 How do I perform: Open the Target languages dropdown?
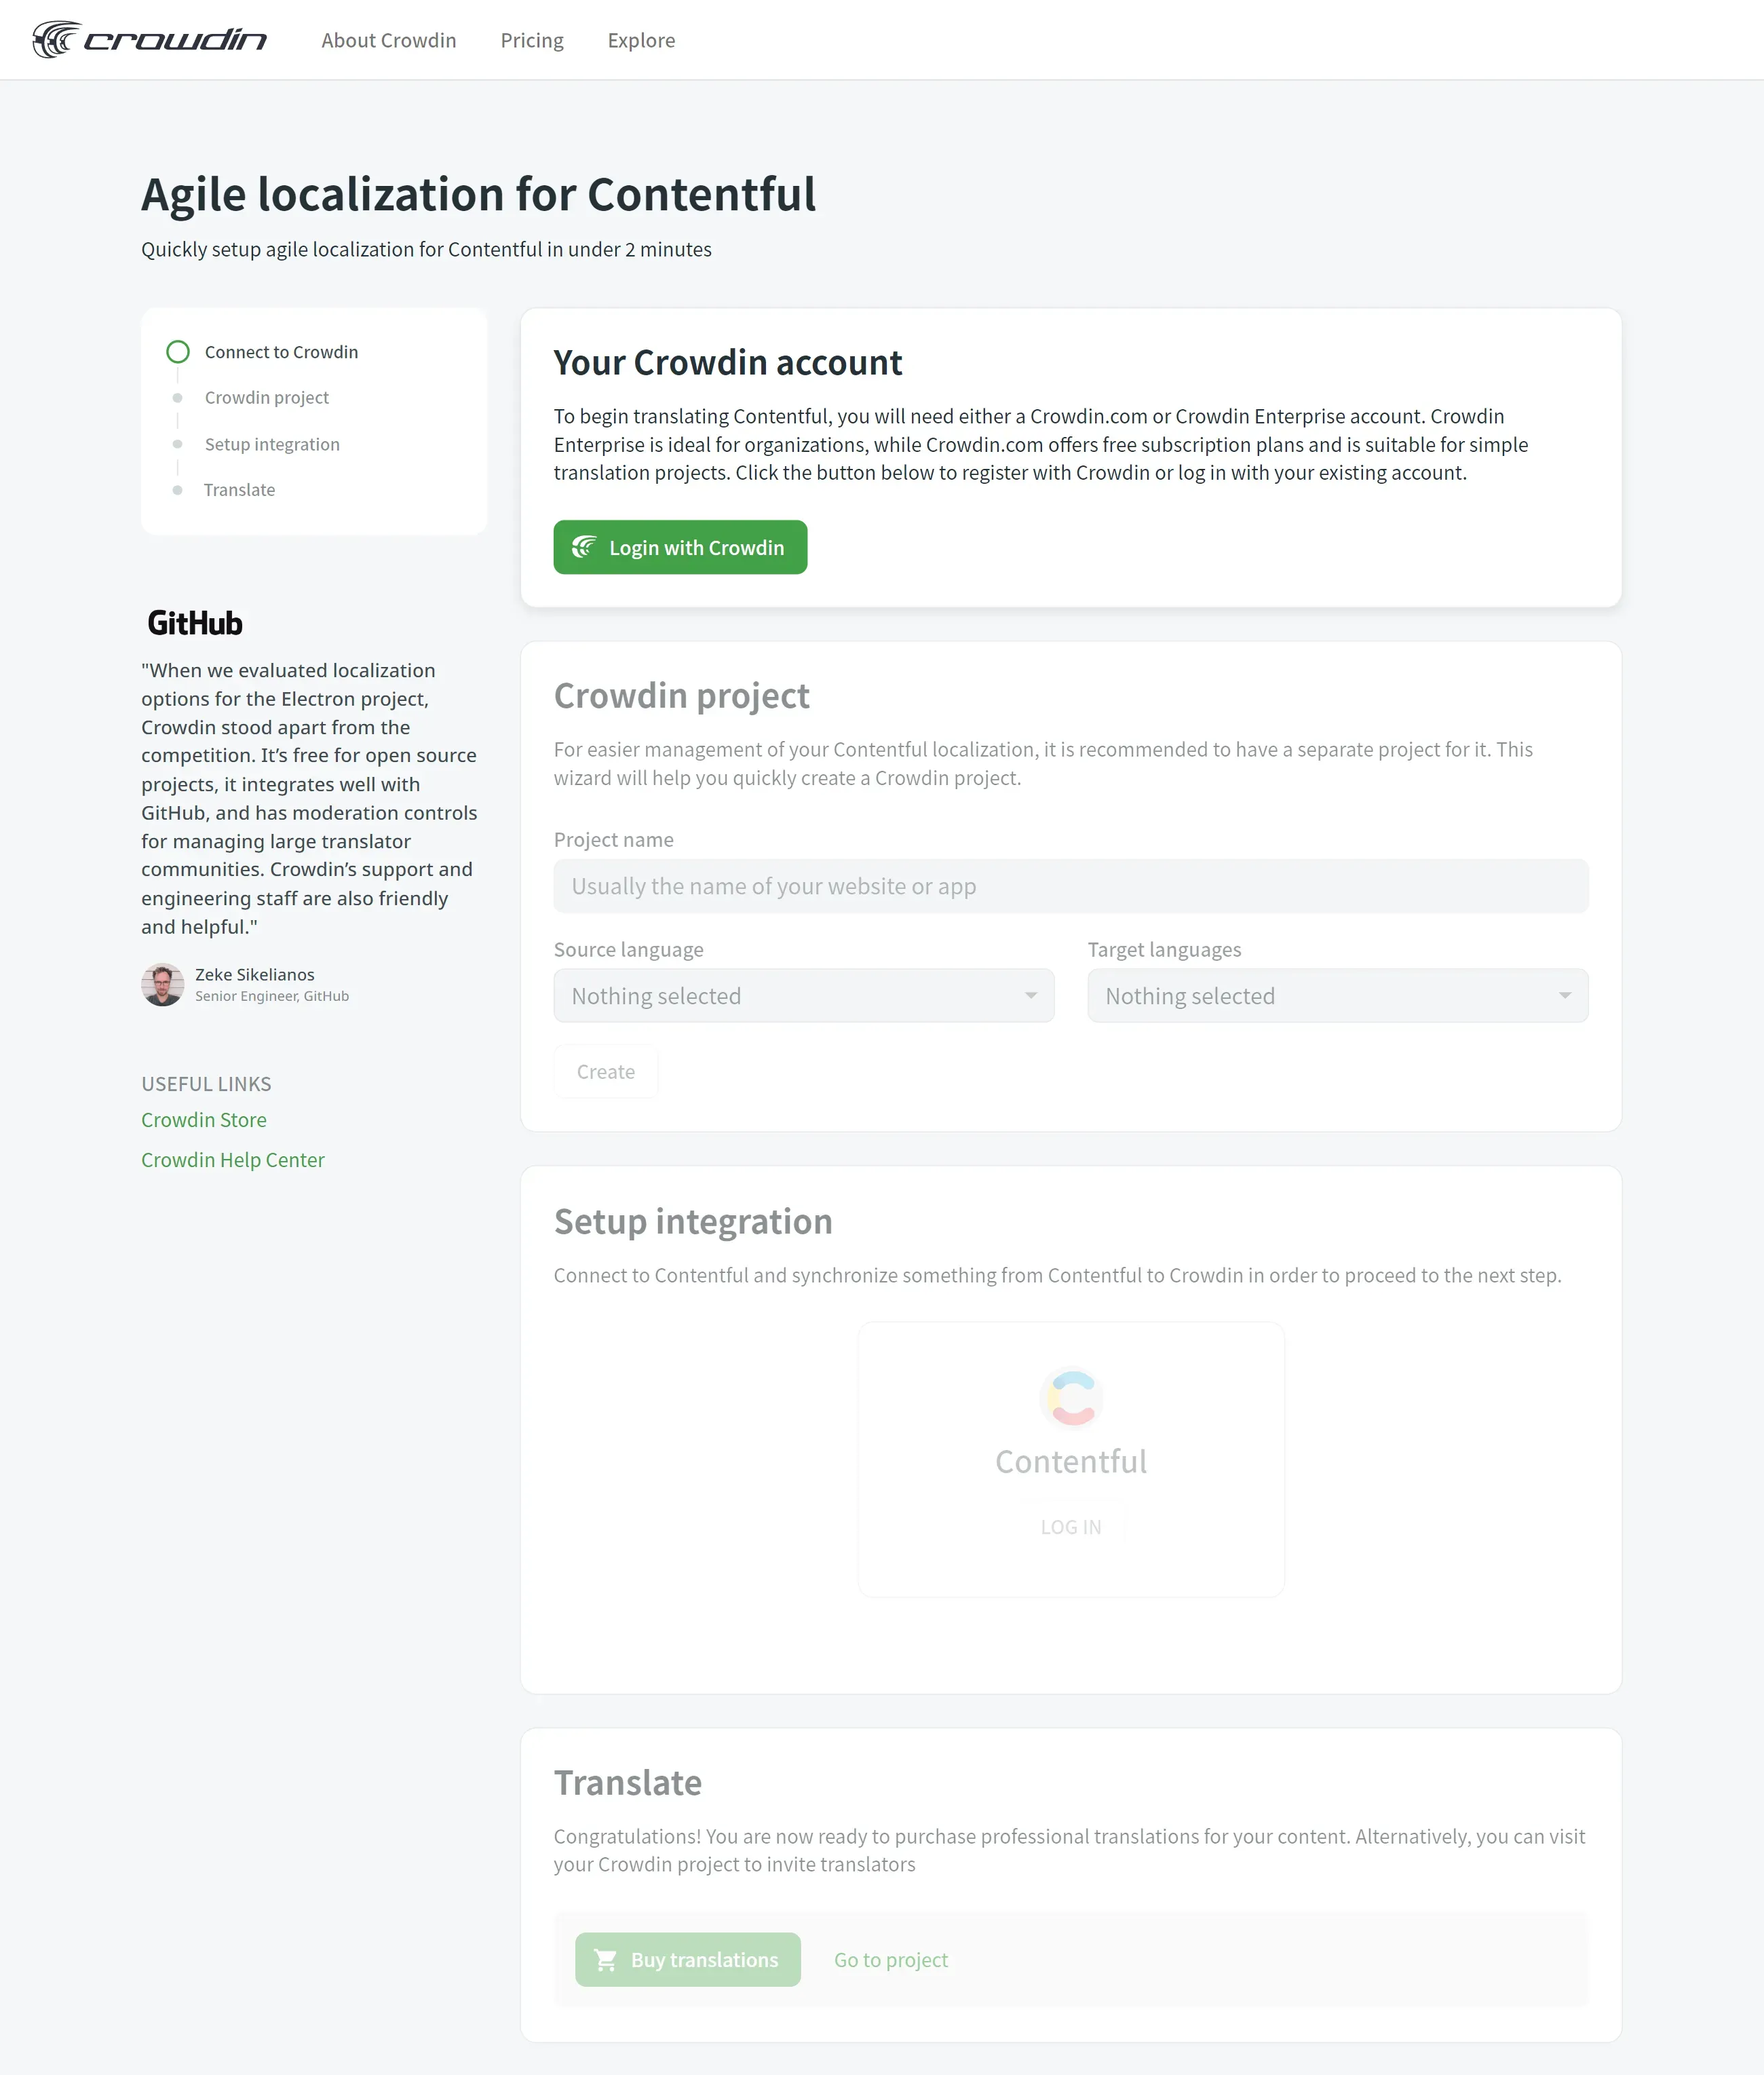coord(1337,996)
